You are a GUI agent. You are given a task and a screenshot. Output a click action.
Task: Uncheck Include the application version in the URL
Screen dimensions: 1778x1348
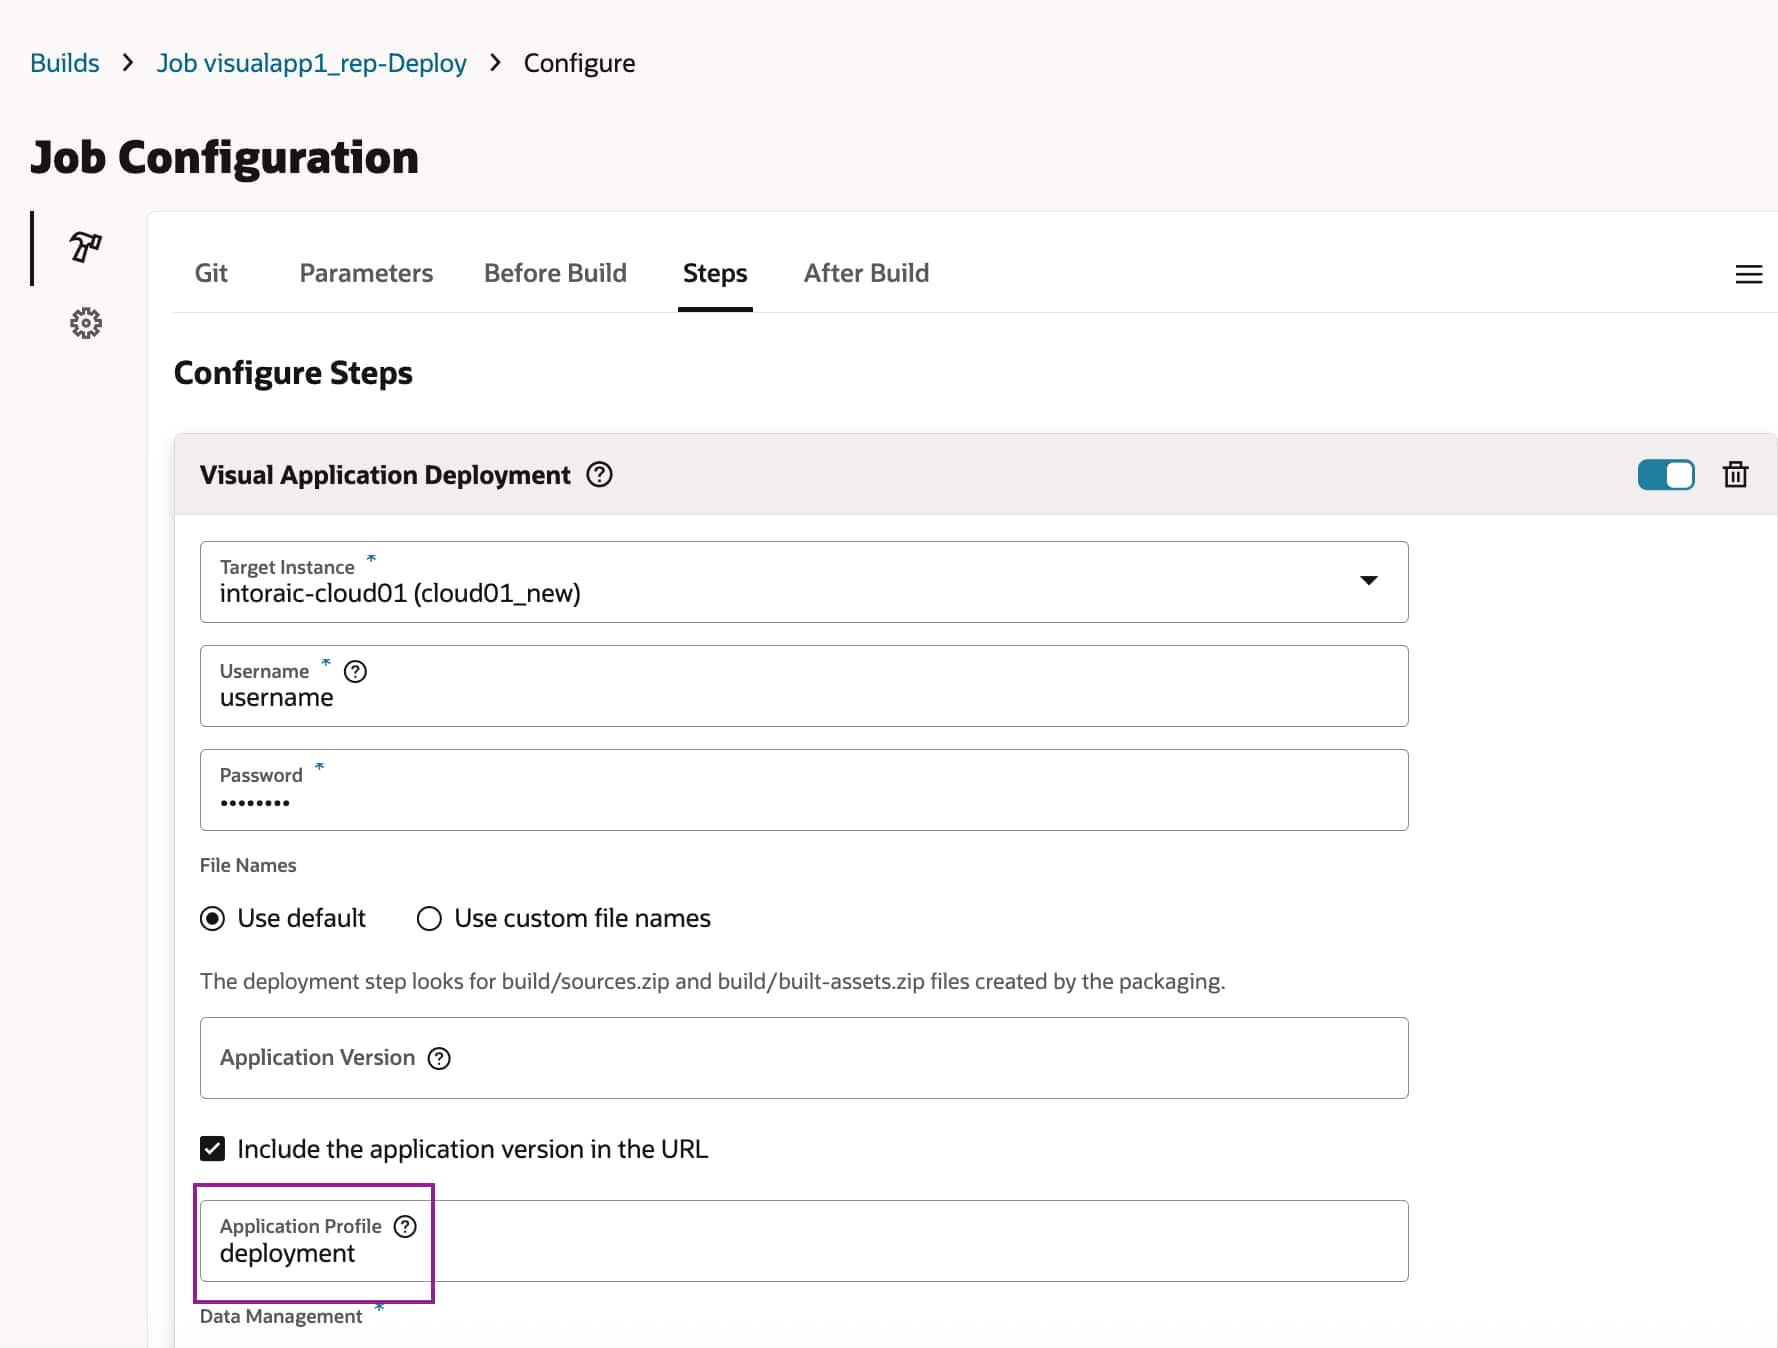click(x=212, y=1148)
